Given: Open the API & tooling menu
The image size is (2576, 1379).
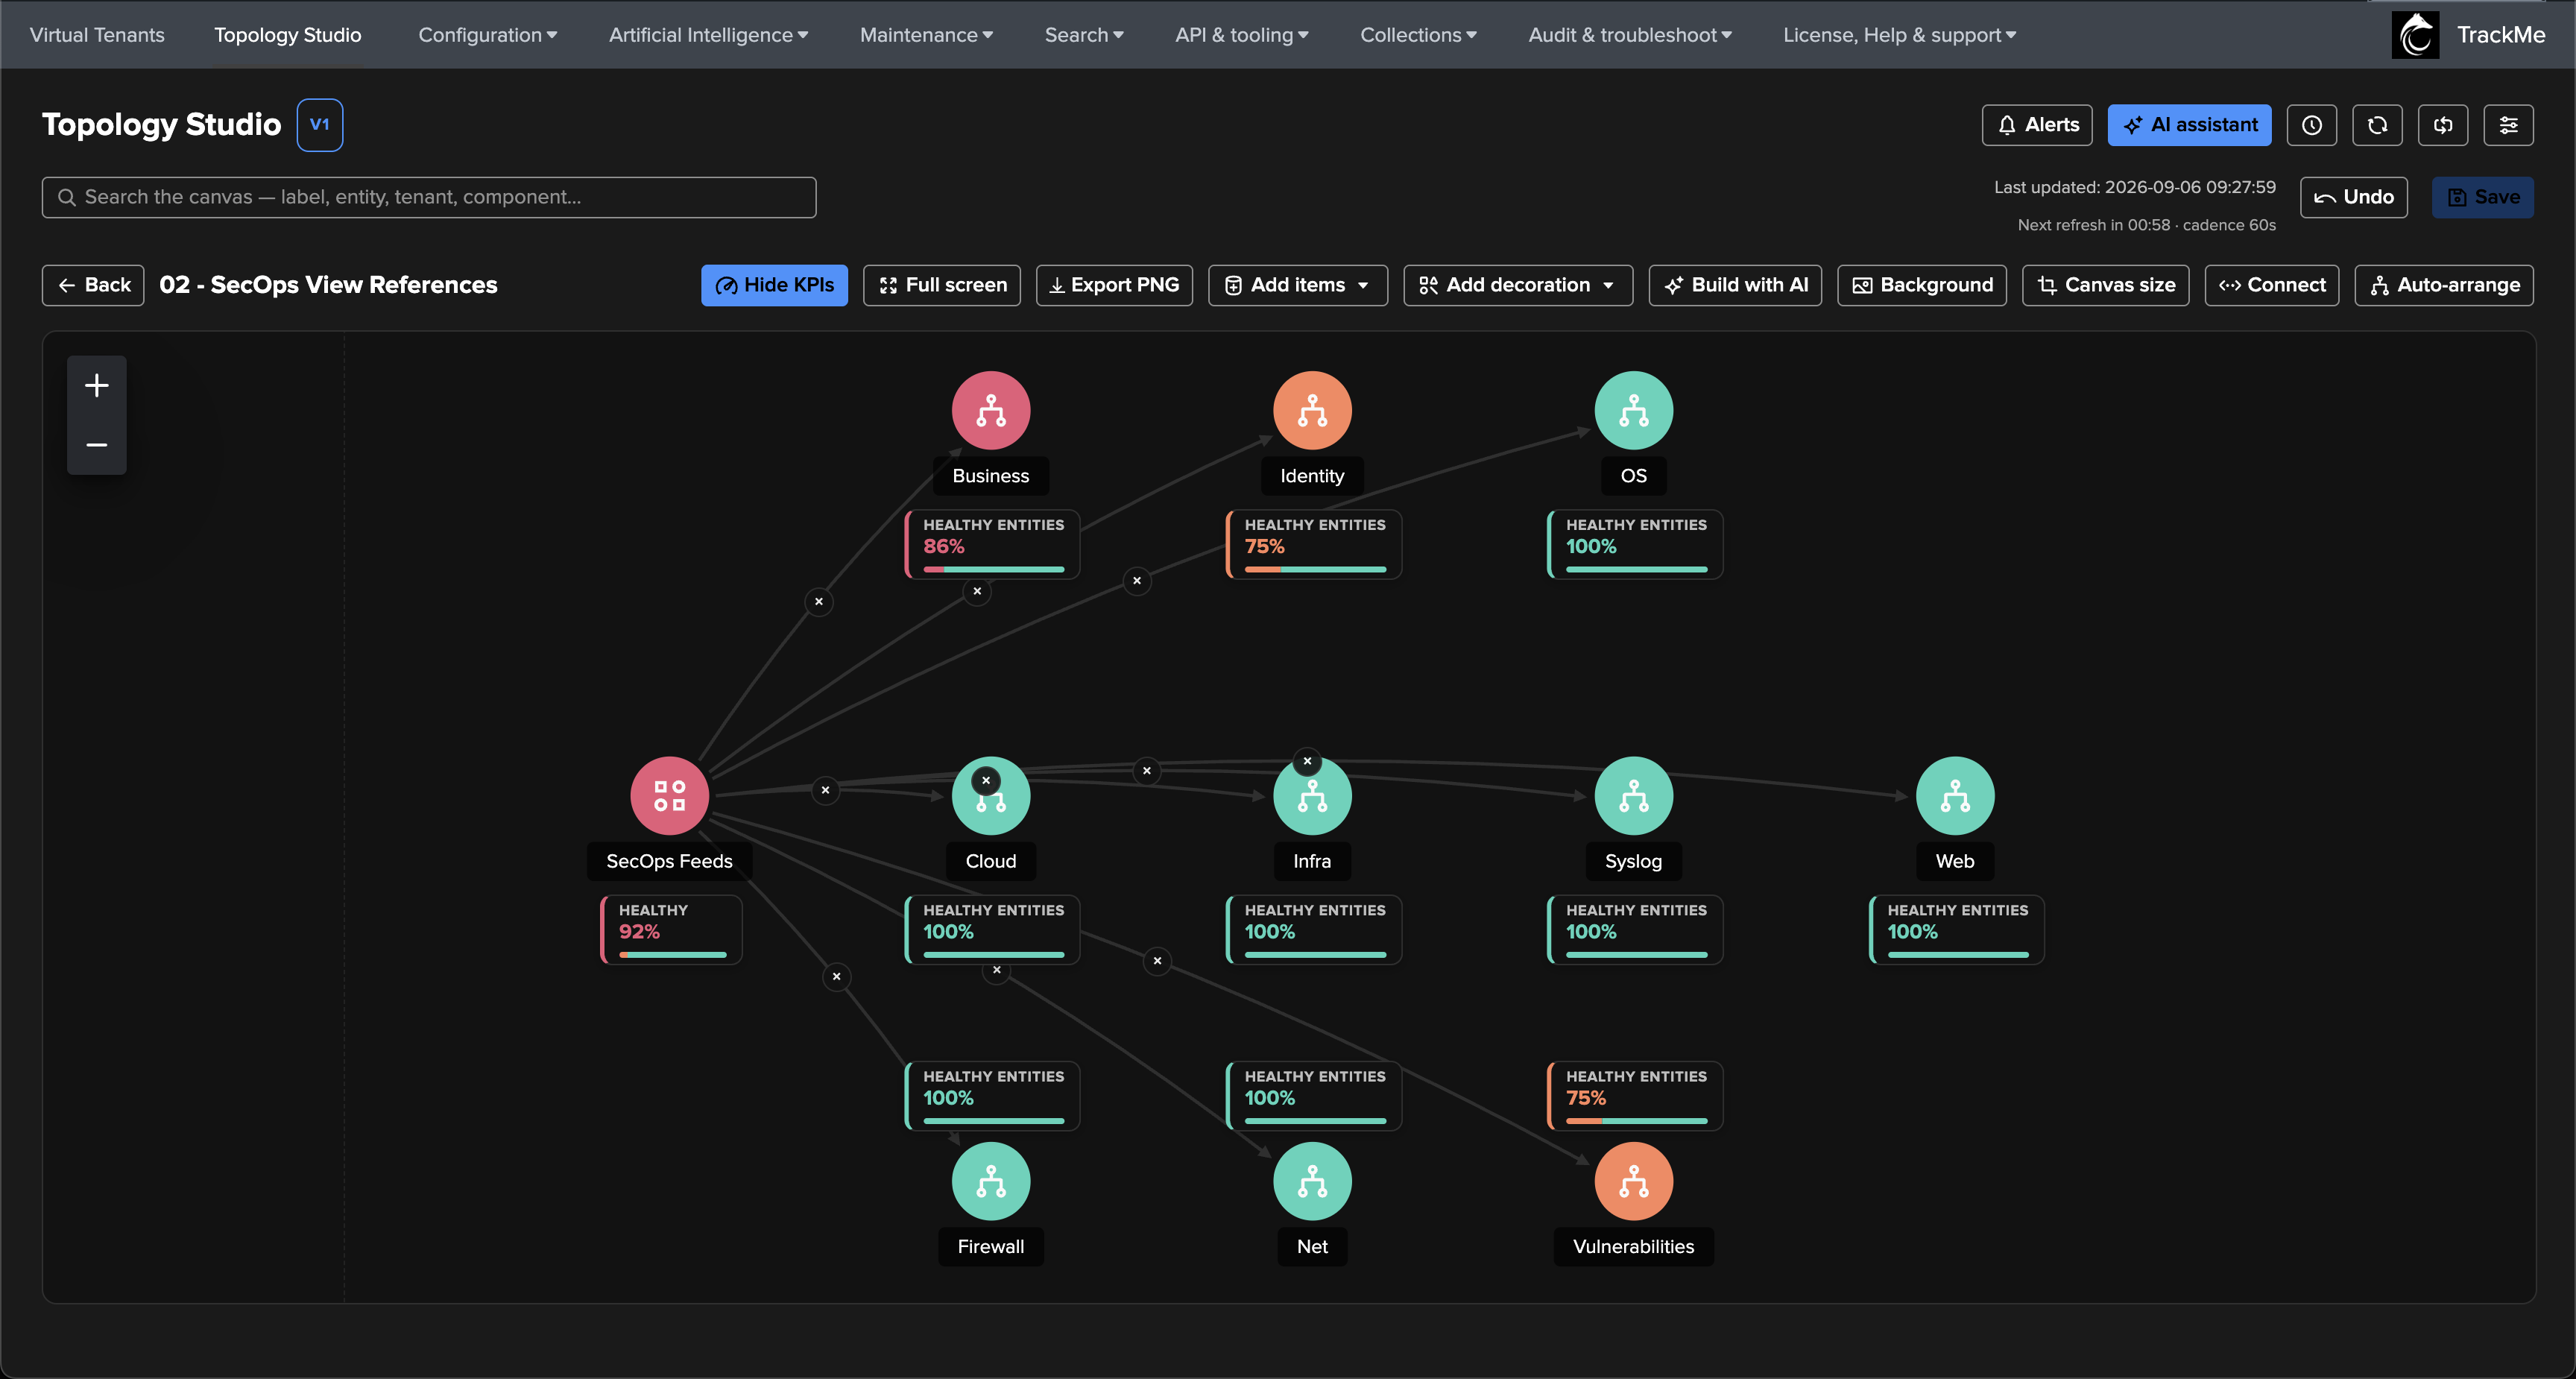Looking at the screenshot, I should pos(1241,35).
